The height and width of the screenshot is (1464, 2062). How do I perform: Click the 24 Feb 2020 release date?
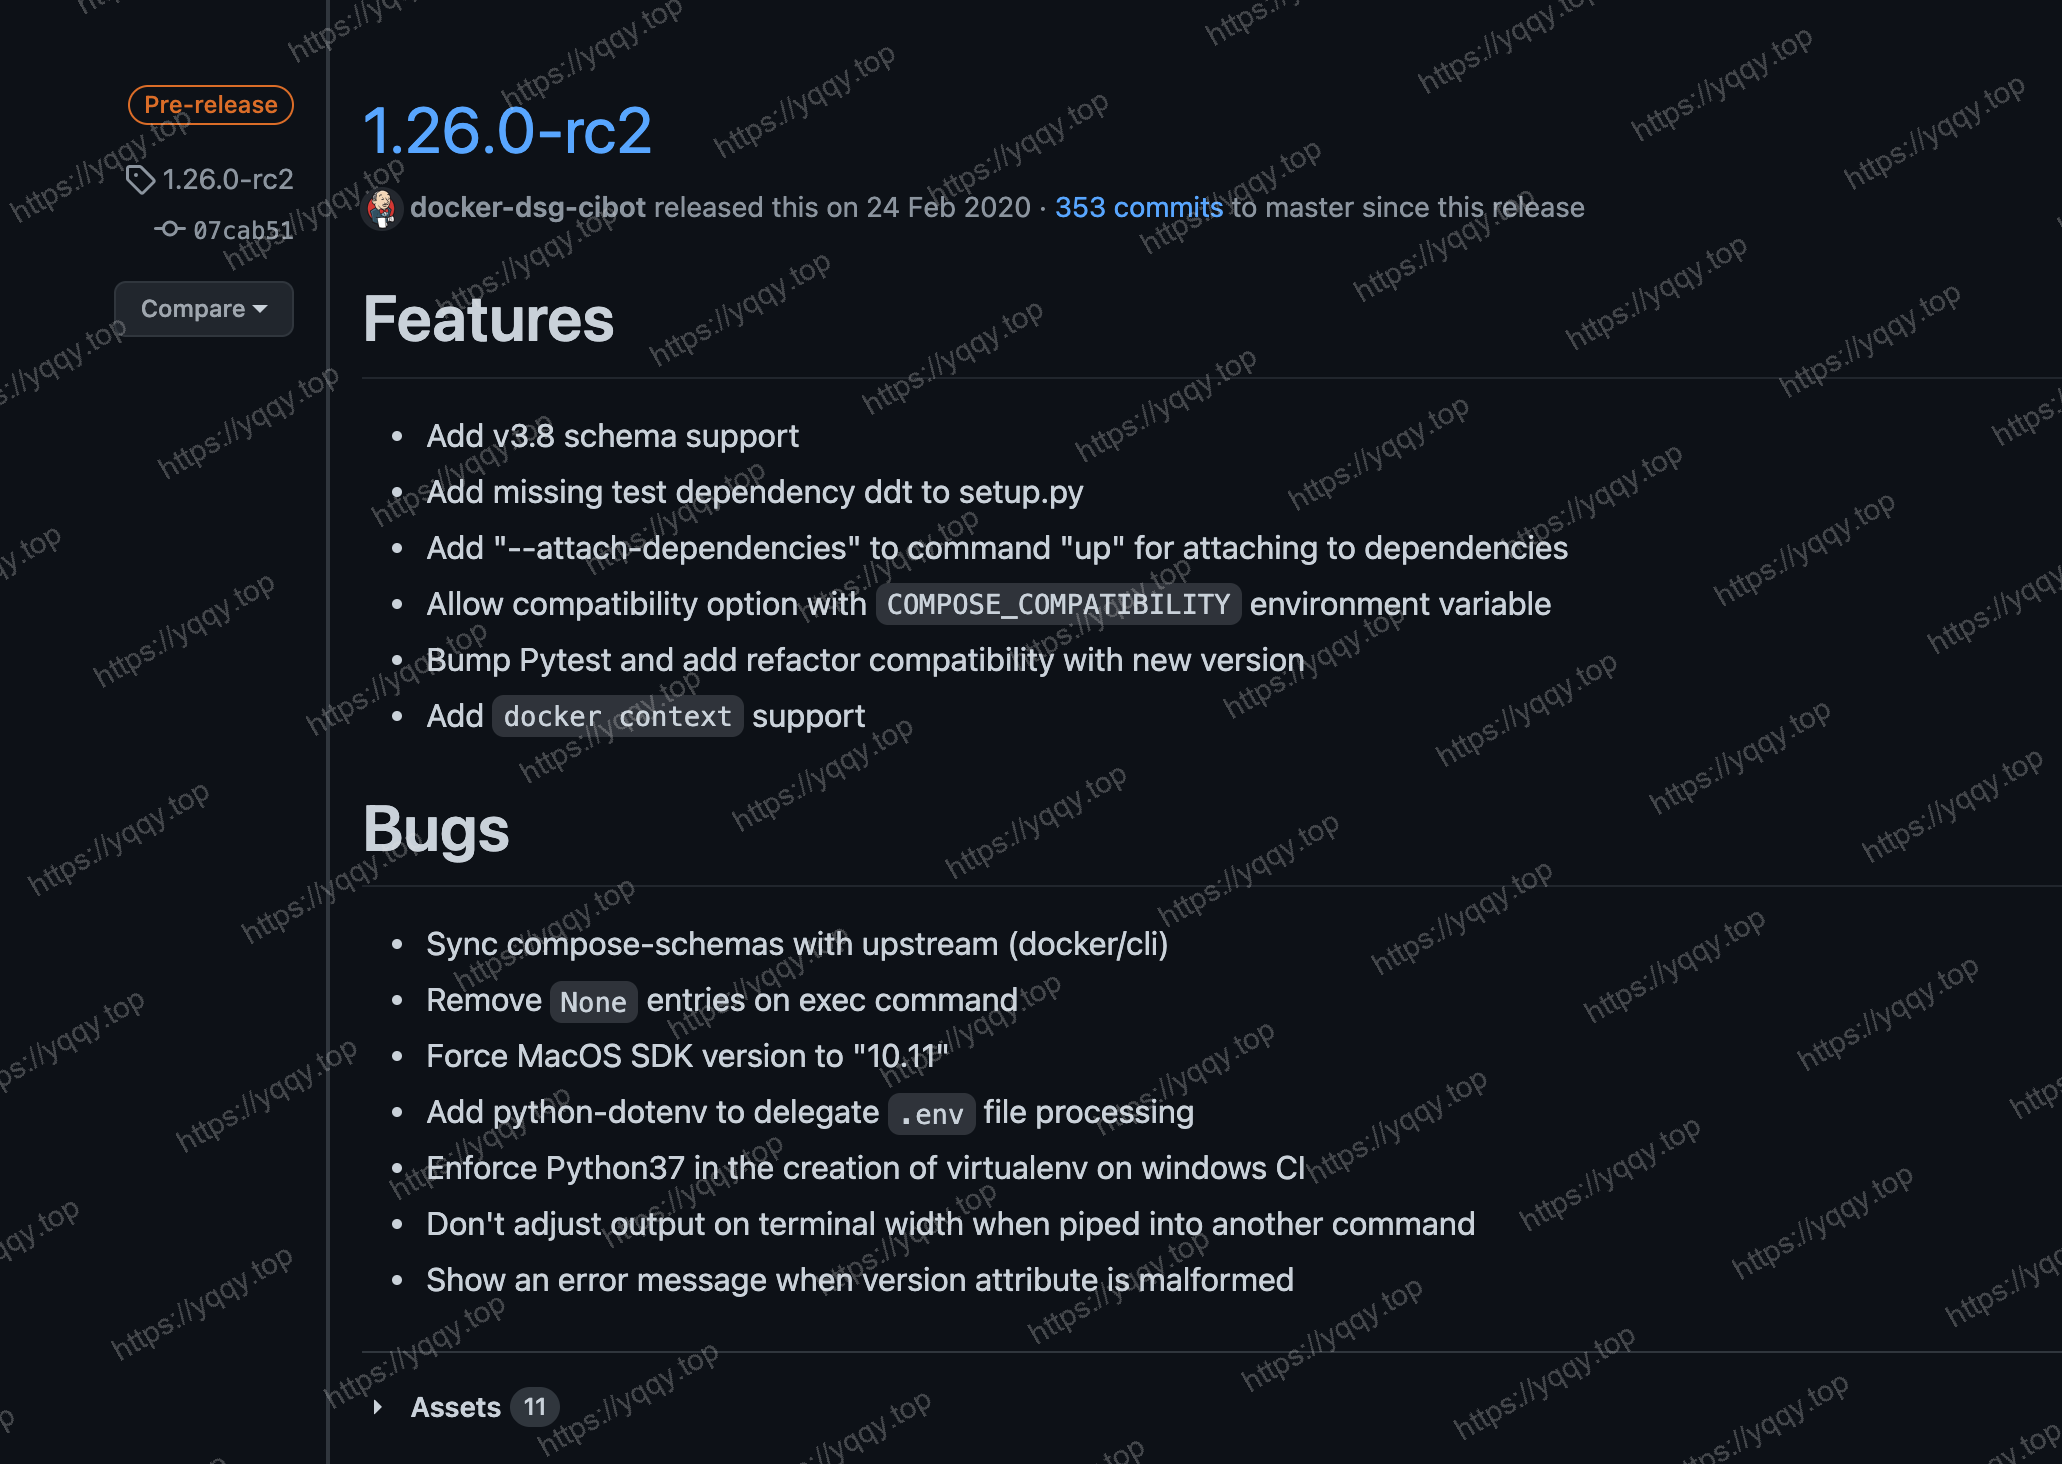pos(948,207)
